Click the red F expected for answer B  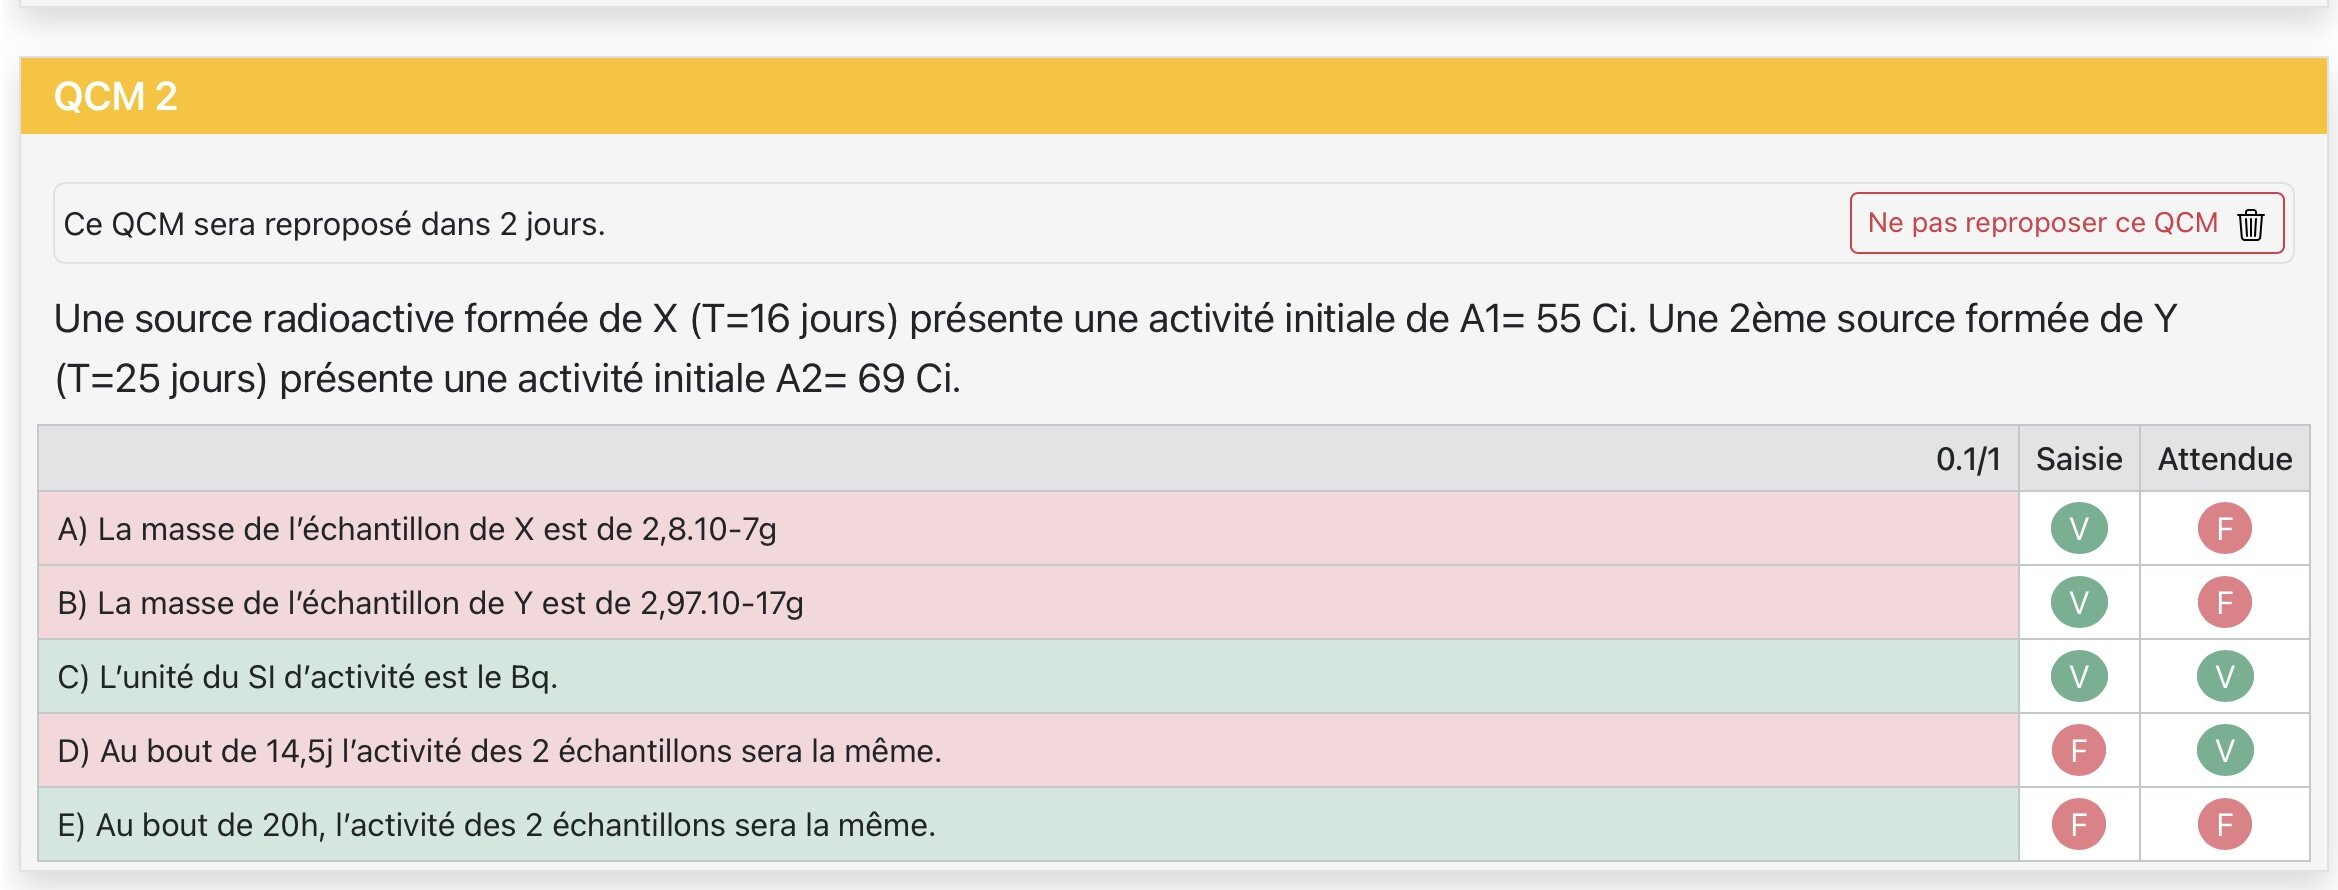[2224, 602]
